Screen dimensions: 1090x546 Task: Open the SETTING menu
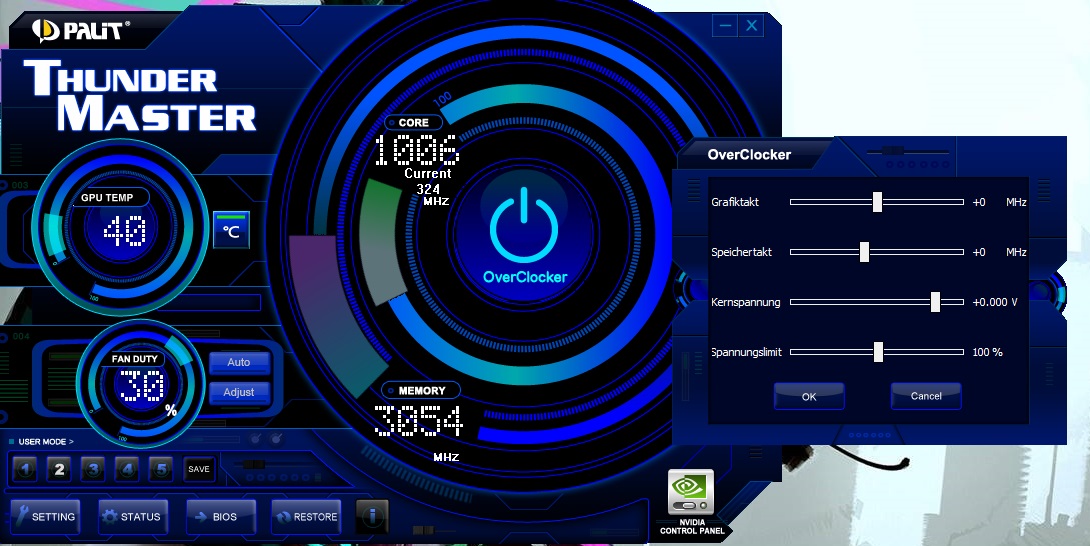(x=45, y=517)
